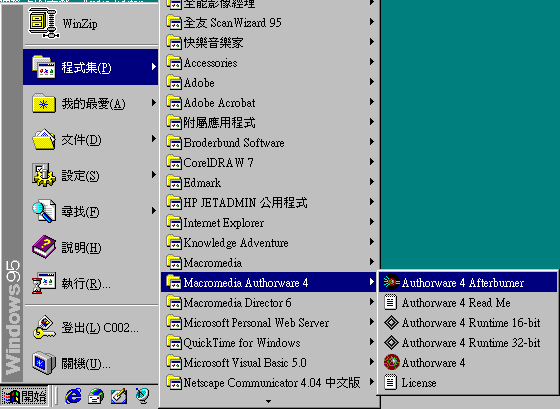Viewport: 560px width, 409px height.
Task: Launch Authorware 4 Runtime 16-bit
Action: [468, 323]
